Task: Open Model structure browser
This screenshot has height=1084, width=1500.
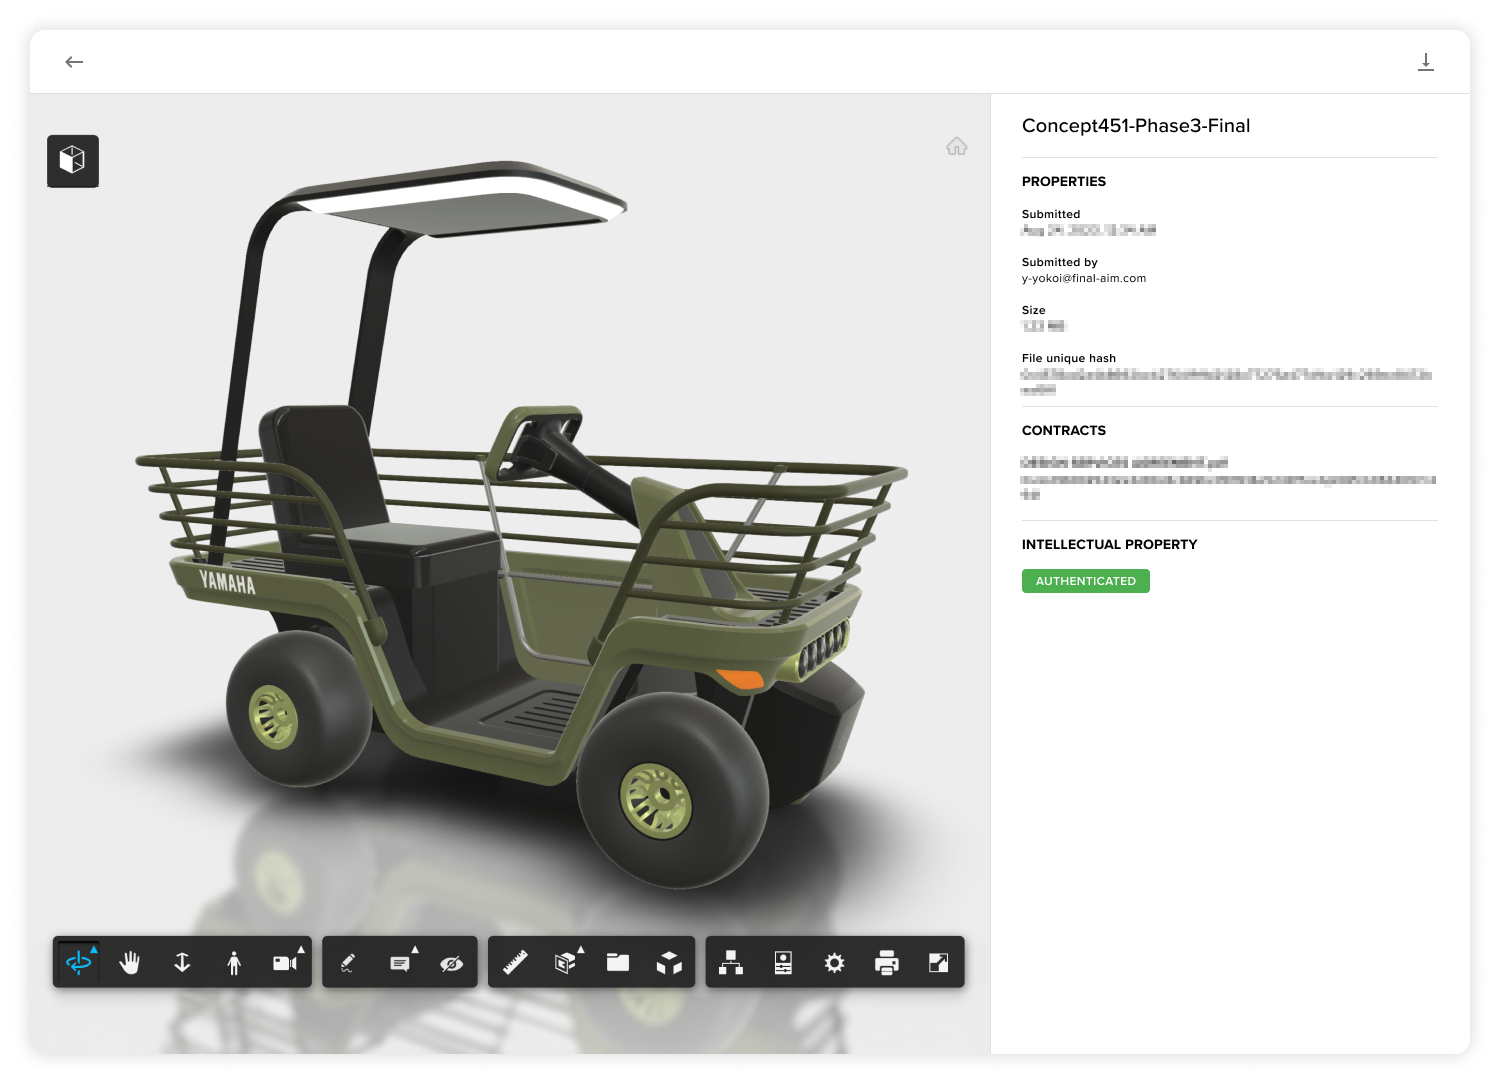Action: pyautogui.click(x=731, y=962)
